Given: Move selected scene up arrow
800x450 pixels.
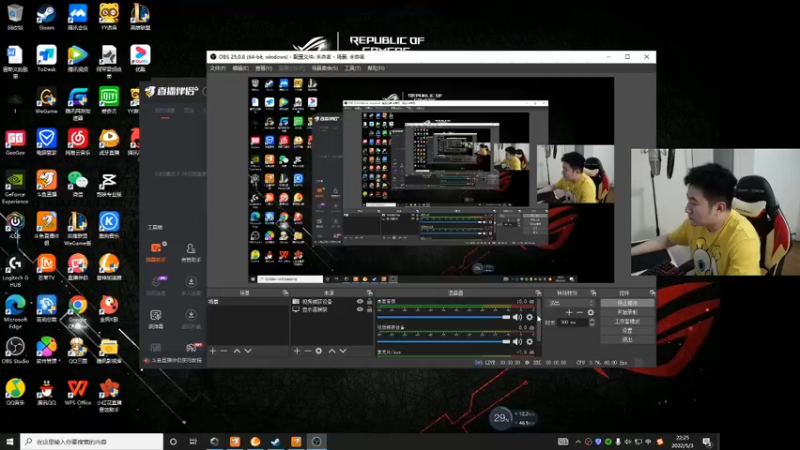Looking at the screenshot, I should click(x=237, y=351).
